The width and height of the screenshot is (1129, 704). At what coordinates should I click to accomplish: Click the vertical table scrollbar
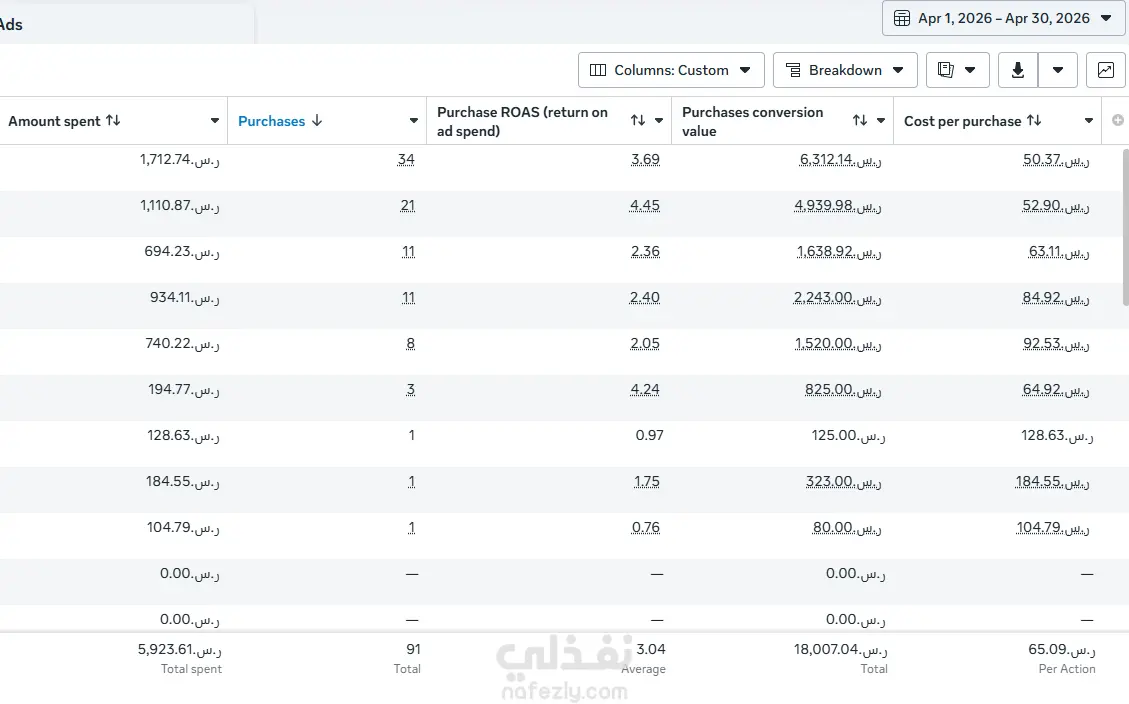[1125, 227]
